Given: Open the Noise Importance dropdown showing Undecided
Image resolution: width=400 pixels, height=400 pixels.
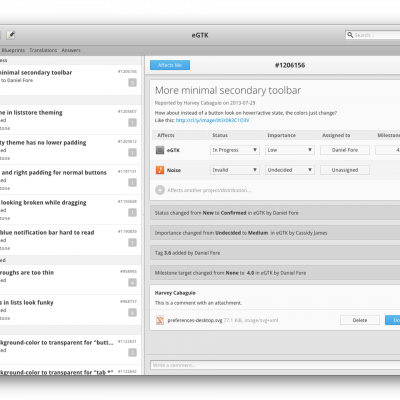Looking at the screenshot, I should (x=290, y=170).
